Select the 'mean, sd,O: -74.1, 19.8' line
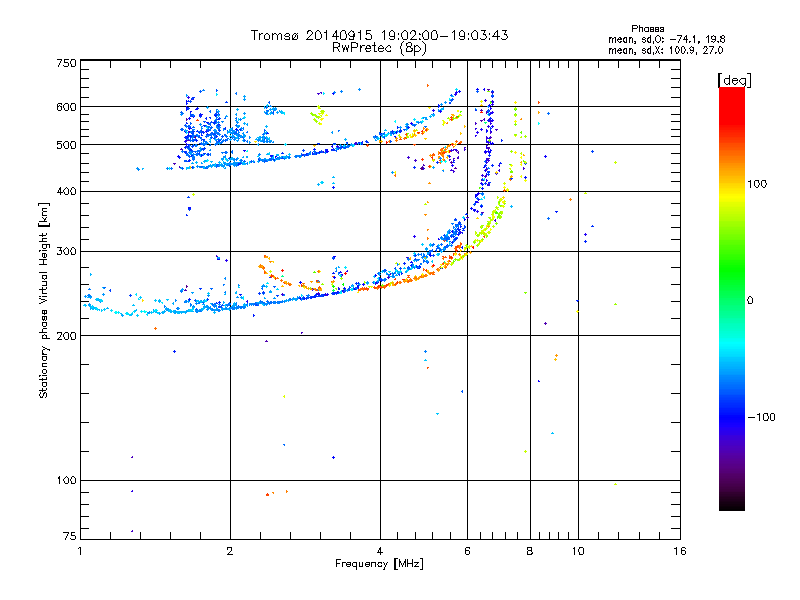This screenshot has height=600, width=800. (666, 39)
